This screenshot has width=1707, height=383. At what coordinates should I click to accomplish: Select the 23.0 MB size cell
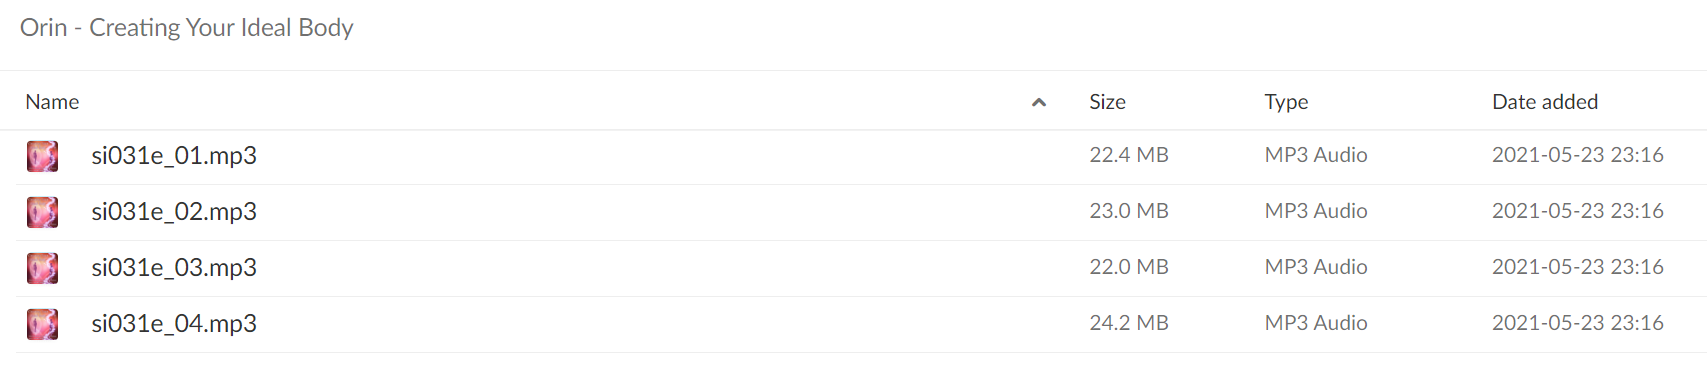coord(1129,211)
